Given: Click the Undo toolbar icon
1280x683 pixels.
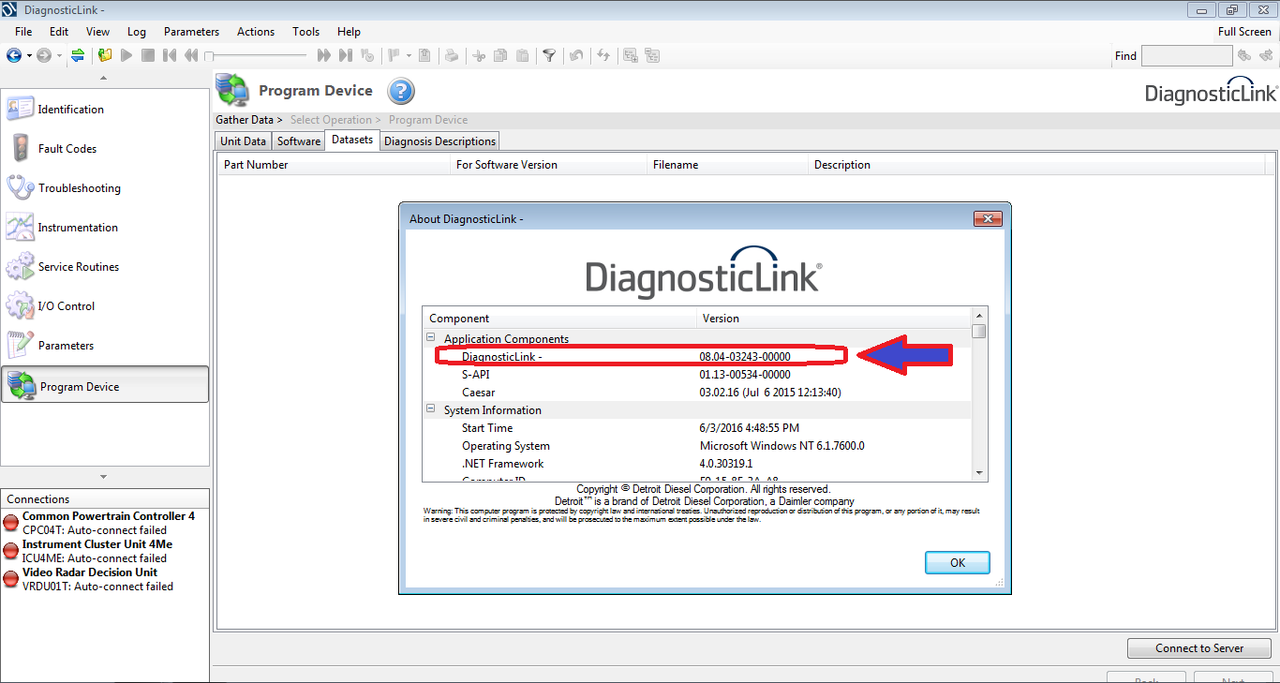Looking at the screenshot, I should point(576,56).
